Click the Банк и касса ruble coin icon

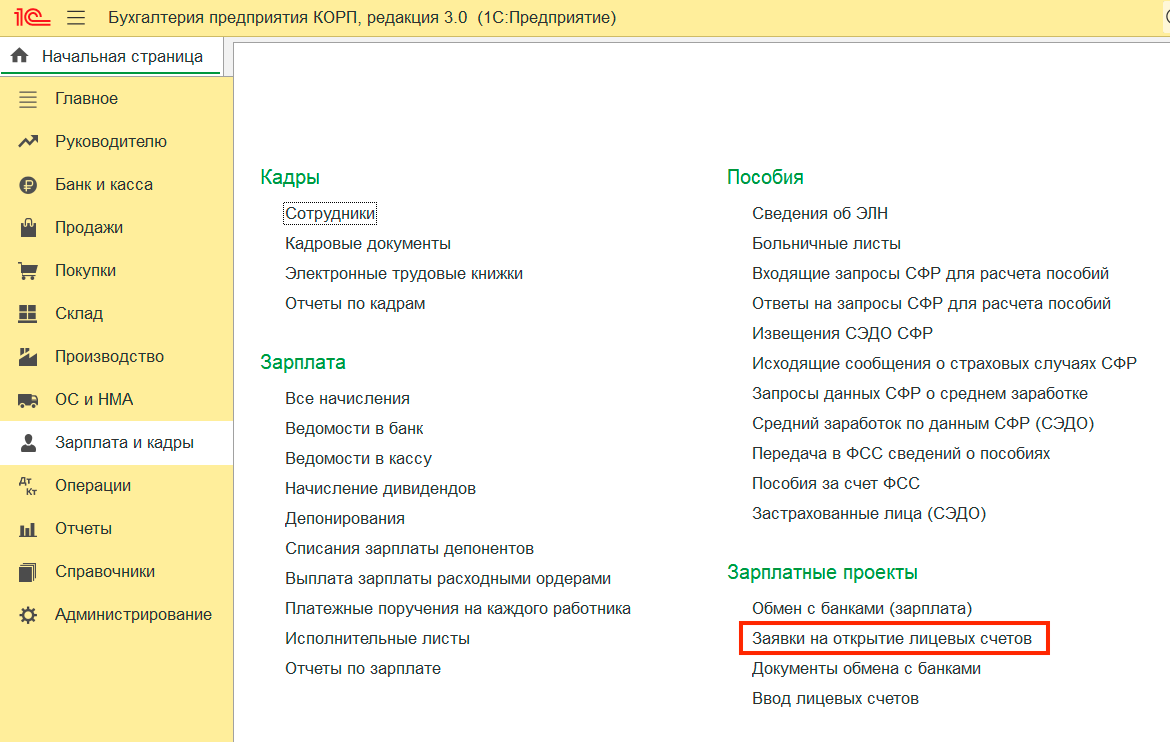click(28, 185)
